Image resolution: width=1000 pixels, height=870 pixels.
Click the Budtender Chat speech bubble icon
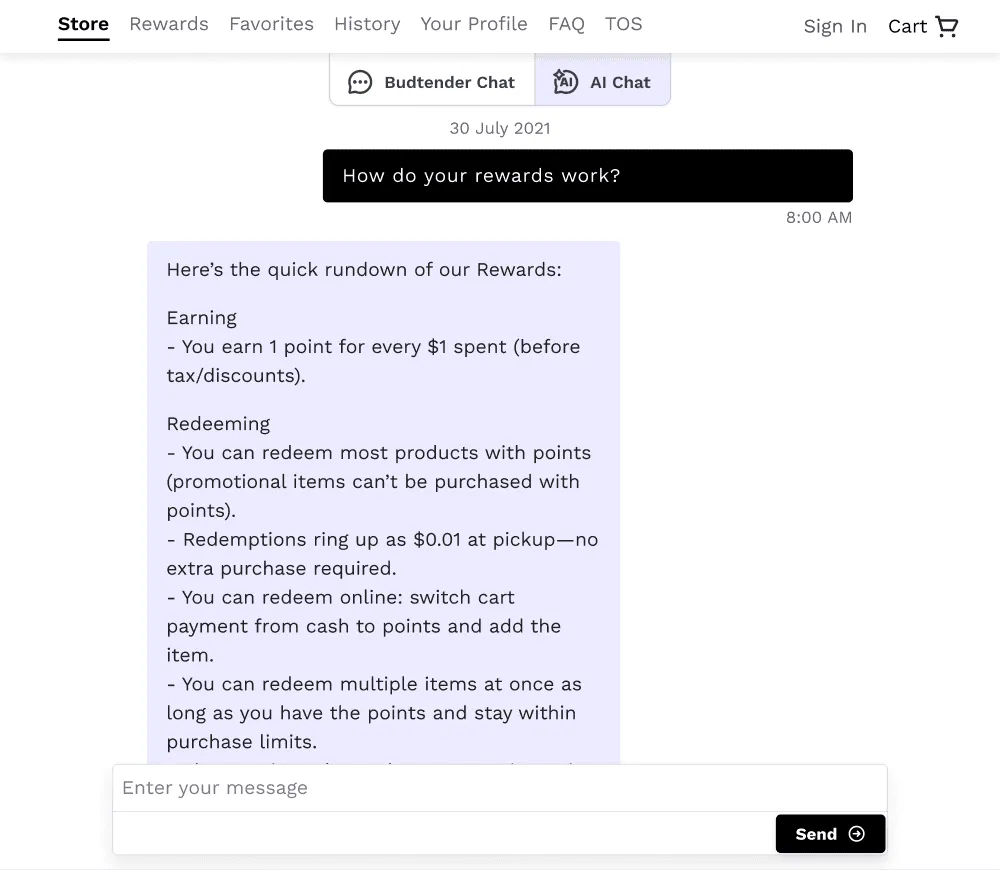[360, 82]
